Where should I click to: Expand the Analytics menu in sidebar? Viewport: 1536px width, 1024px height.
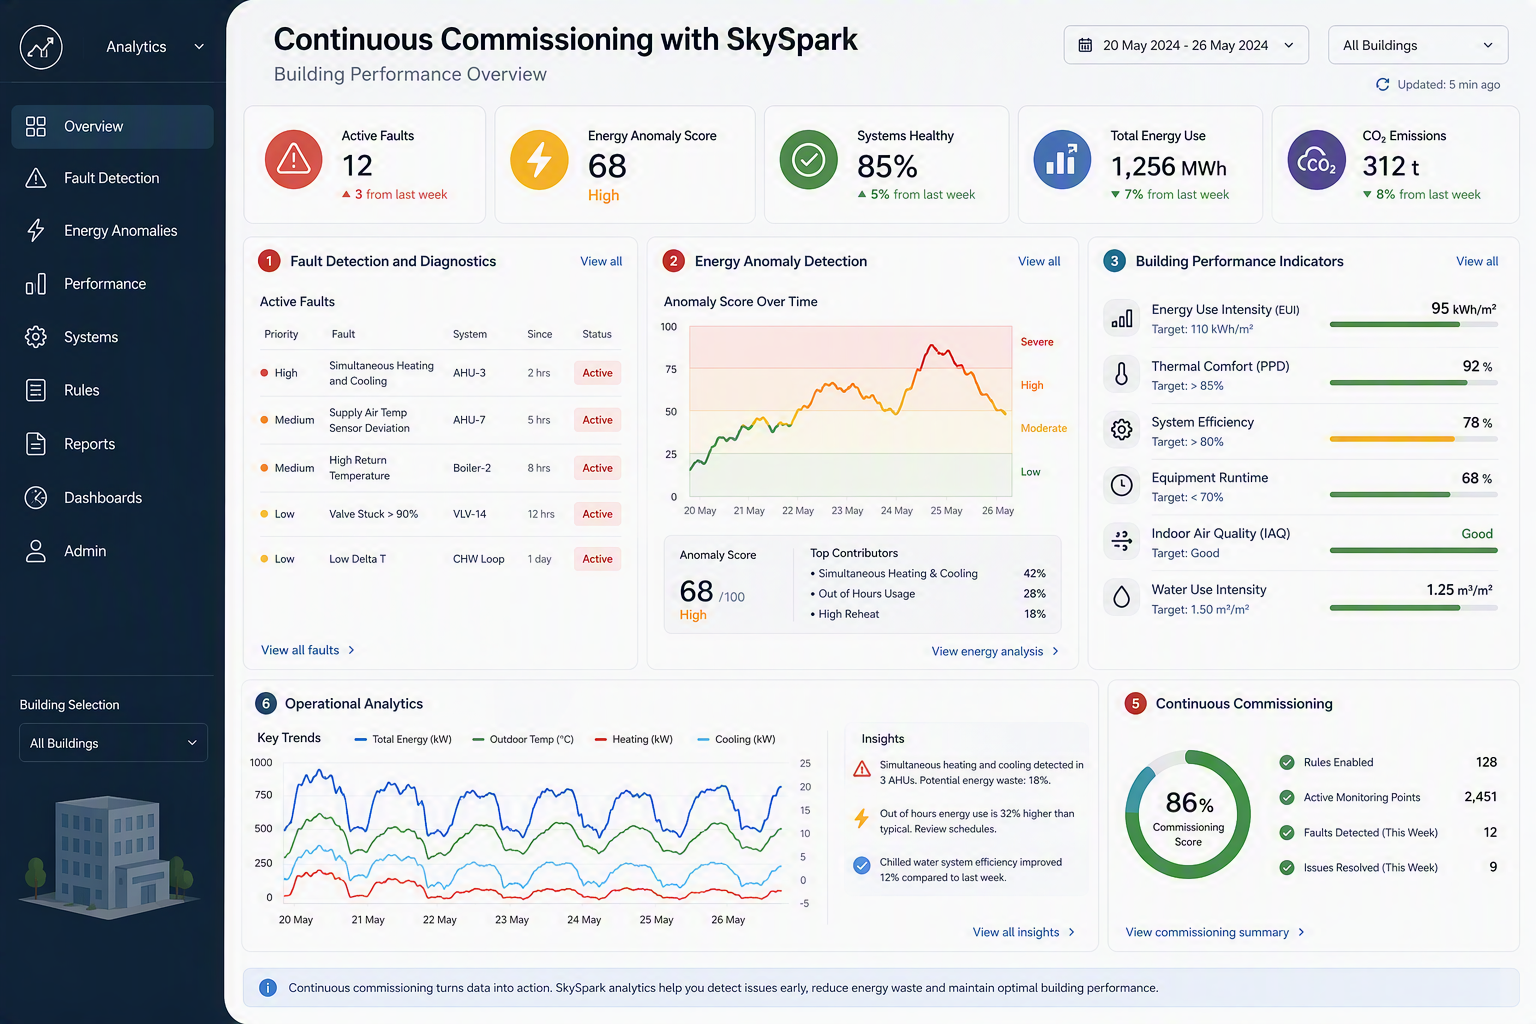tap(155, 47)
